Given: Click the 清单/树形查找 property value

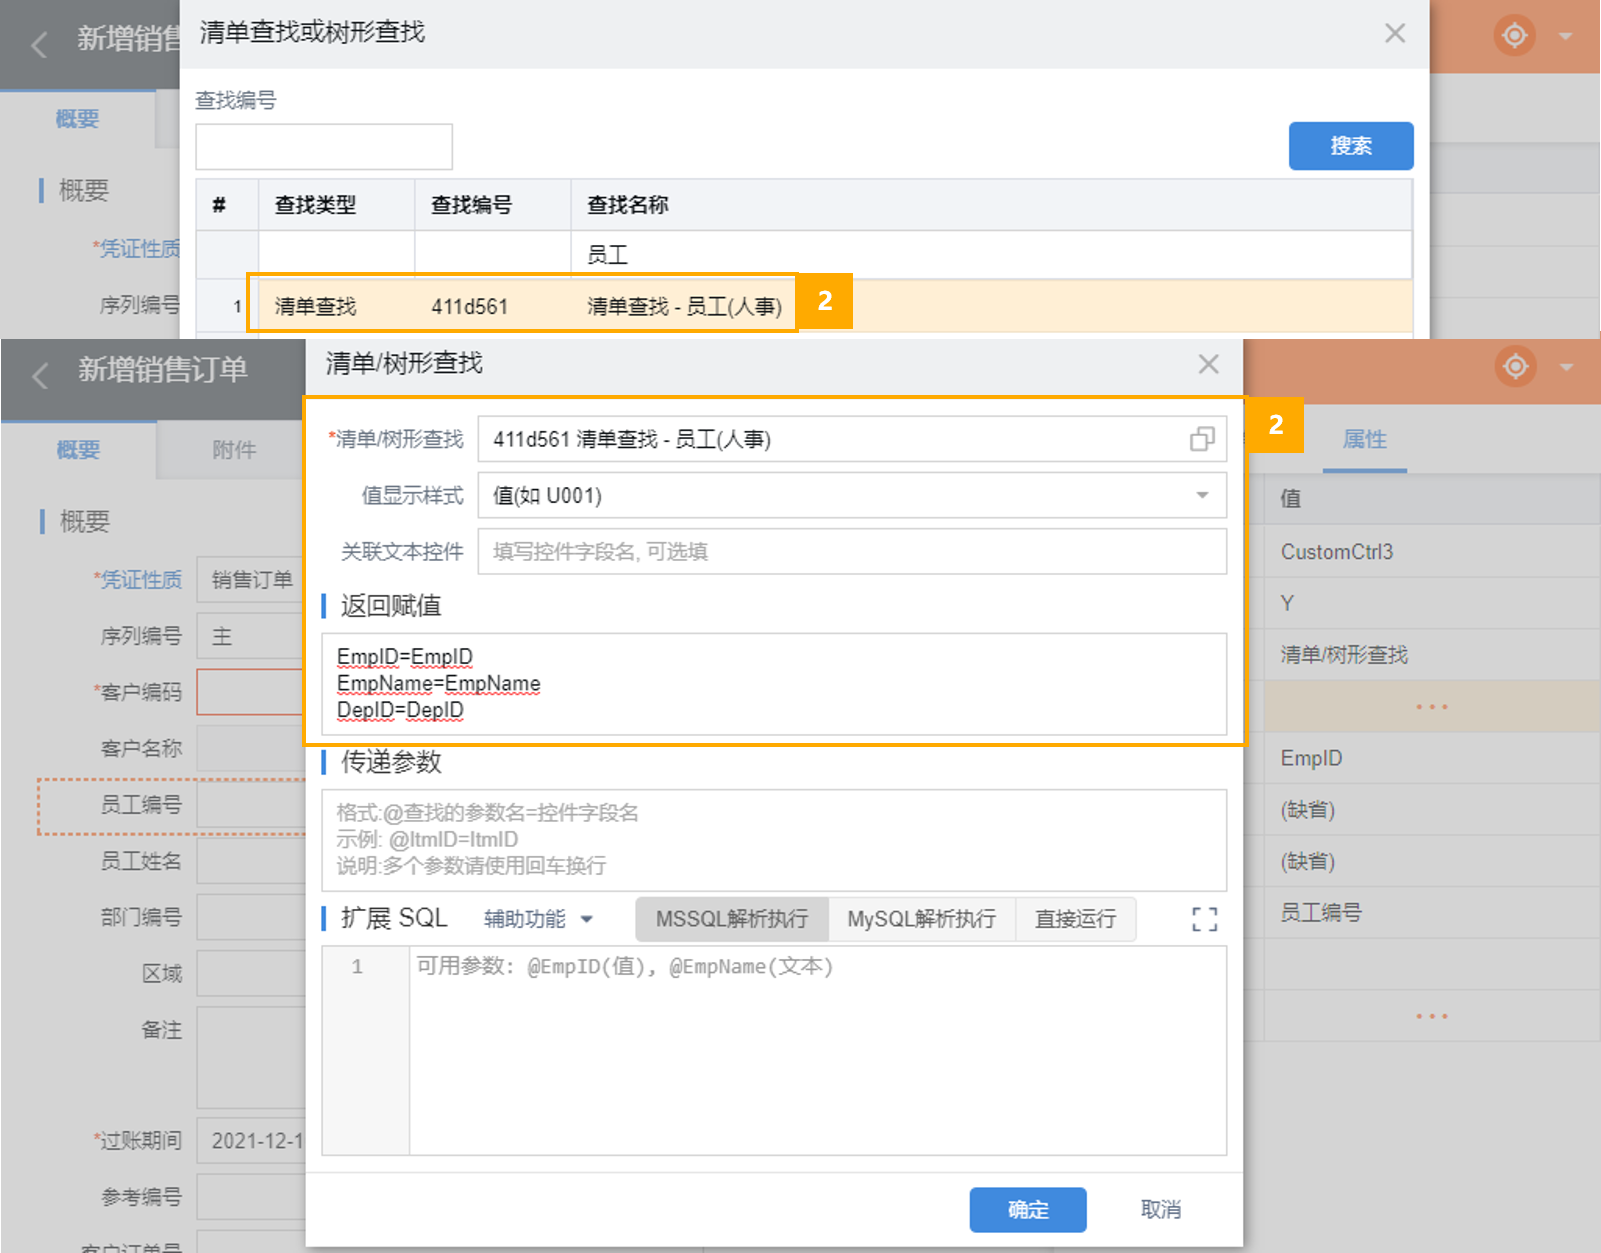Looking at the screenshot, I should (1344, 655).
